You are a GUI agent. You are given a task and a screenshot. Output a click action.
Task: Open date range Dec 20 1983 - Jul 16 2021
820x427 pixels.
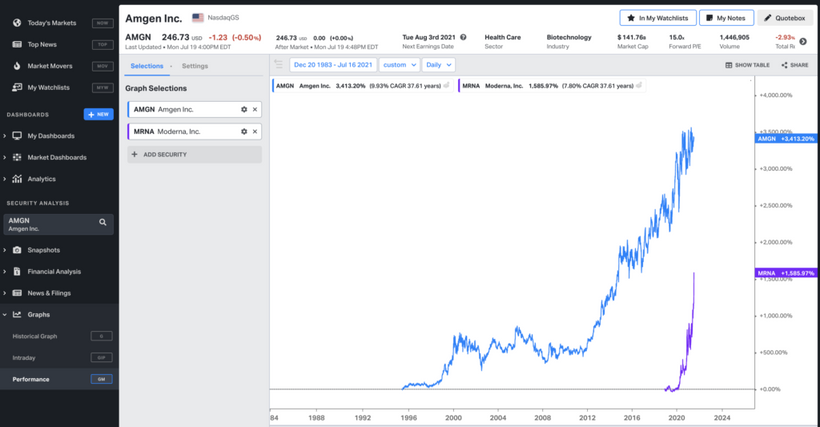pyautogui.click(x=333, y=65)
